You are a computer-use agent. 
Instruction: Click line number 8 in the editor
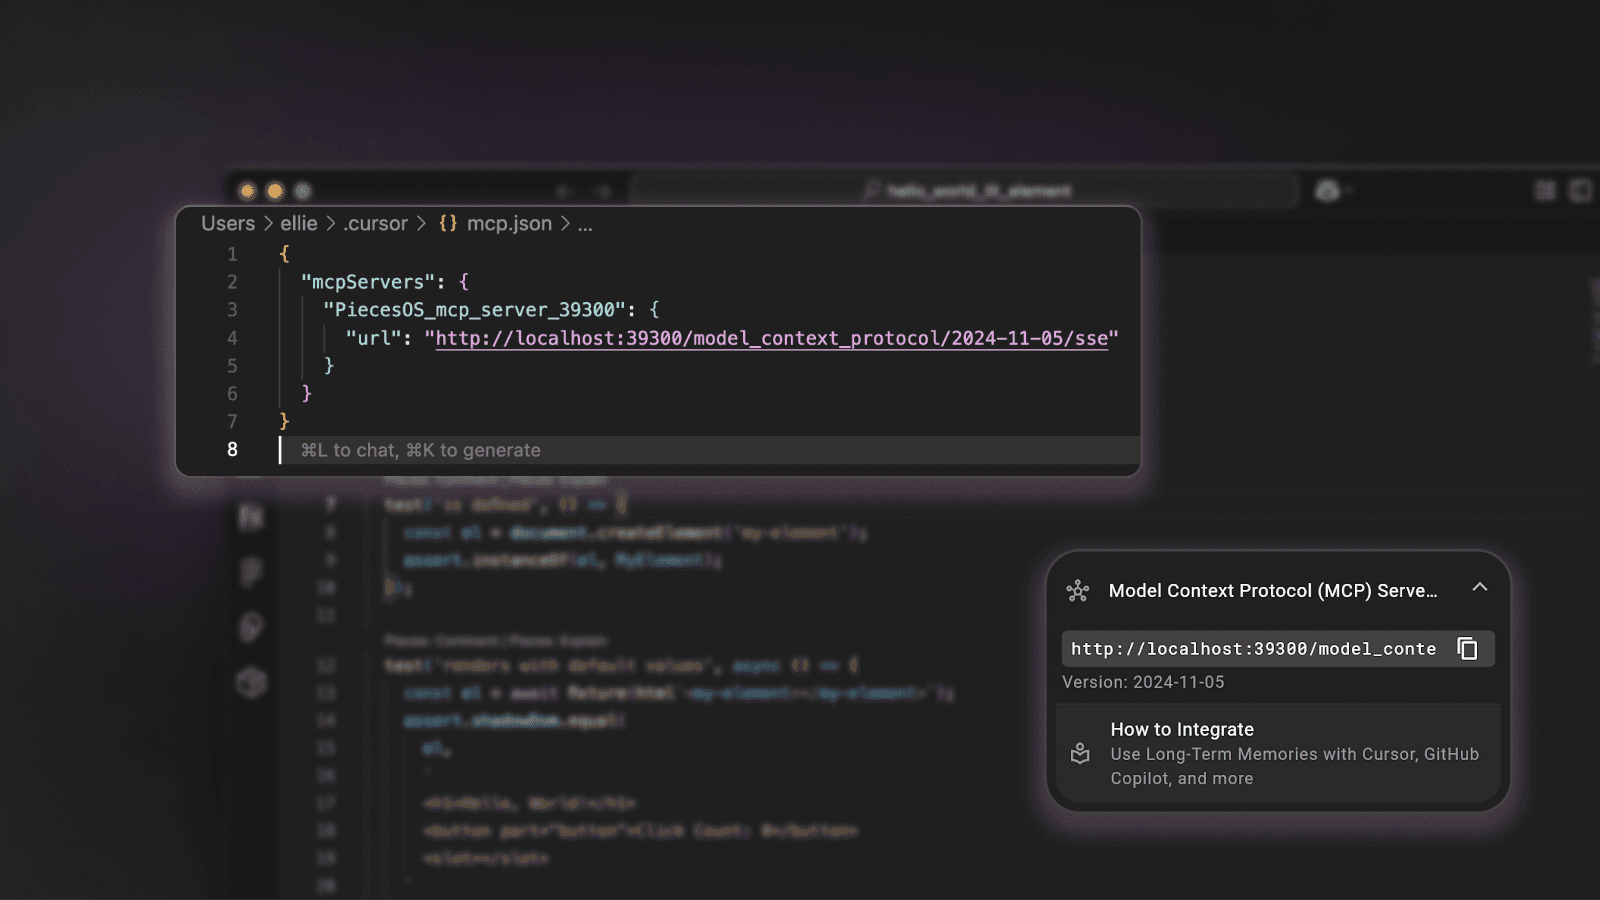pyautogui.click(x=232, y=450)
